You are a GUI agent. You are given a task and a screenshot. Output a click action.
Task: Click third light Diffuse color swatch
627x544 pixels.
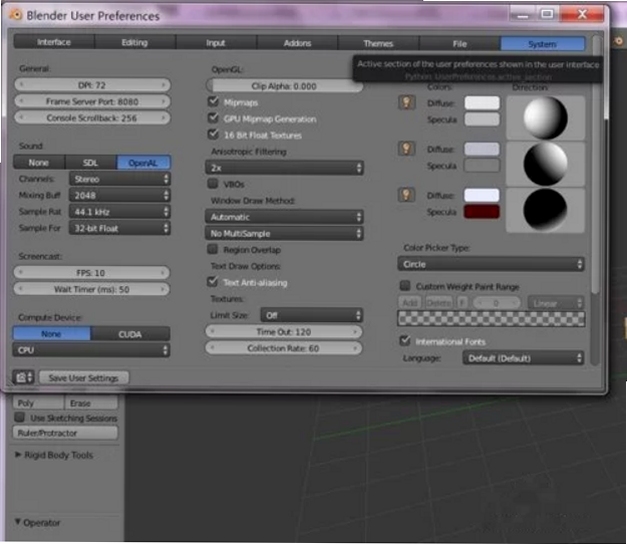coord(482,195)
